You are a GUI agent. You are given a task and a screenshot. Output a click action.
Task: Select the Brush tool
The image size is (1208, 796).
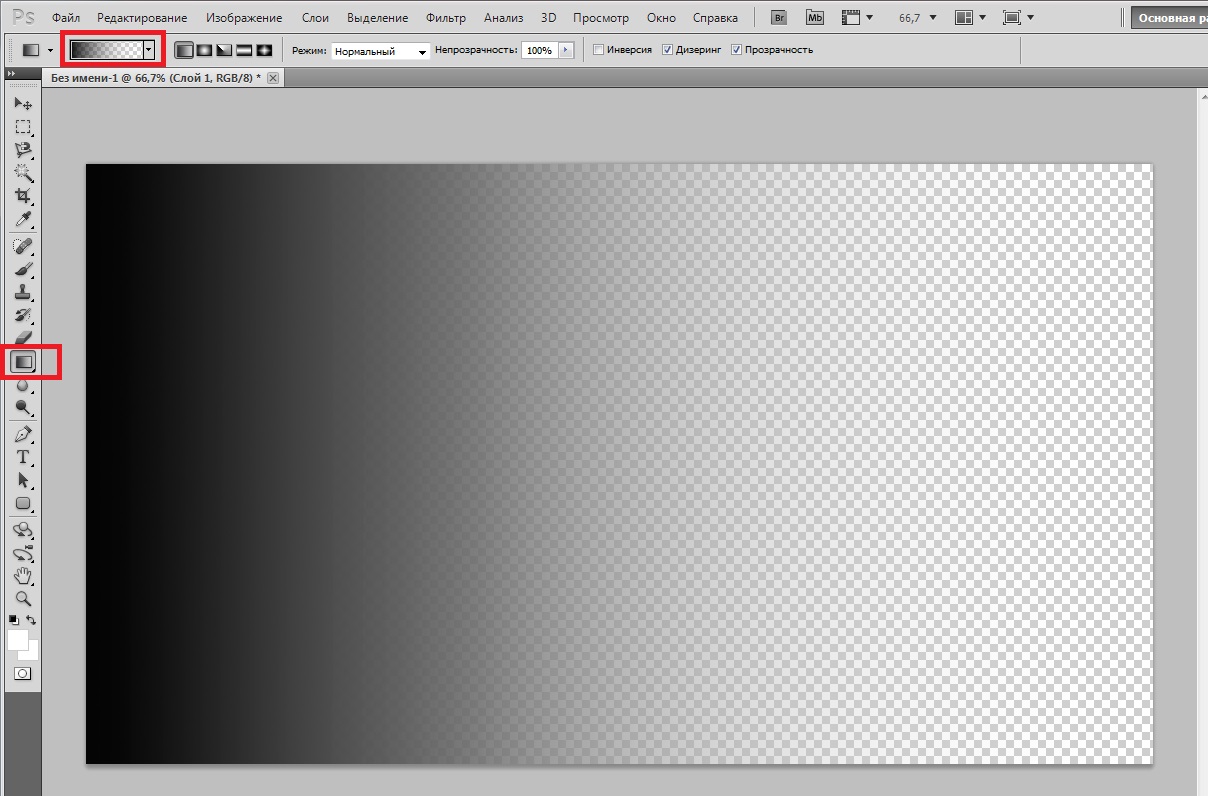point(22,269)
